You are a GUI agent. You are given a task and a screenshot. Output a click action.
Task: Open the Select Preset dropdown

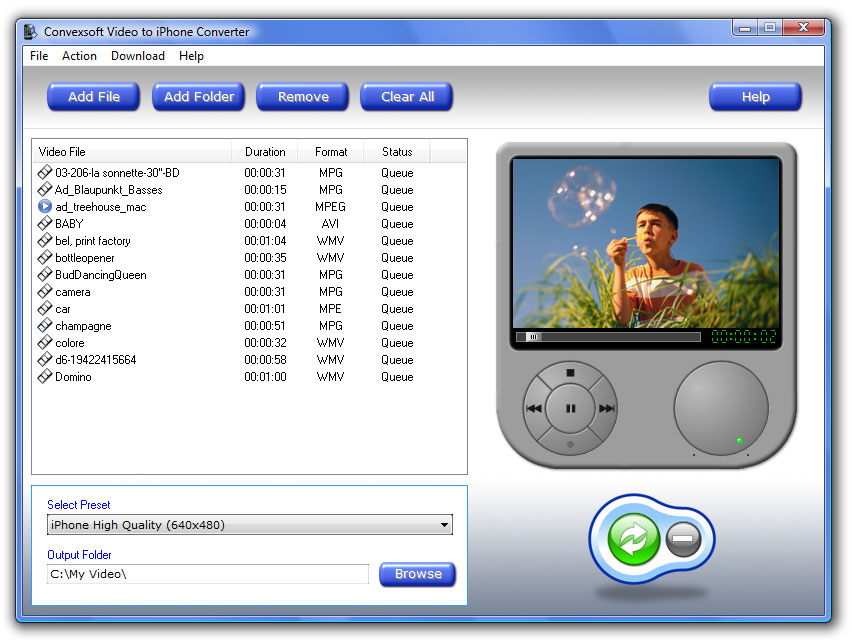tap(250, 525)
